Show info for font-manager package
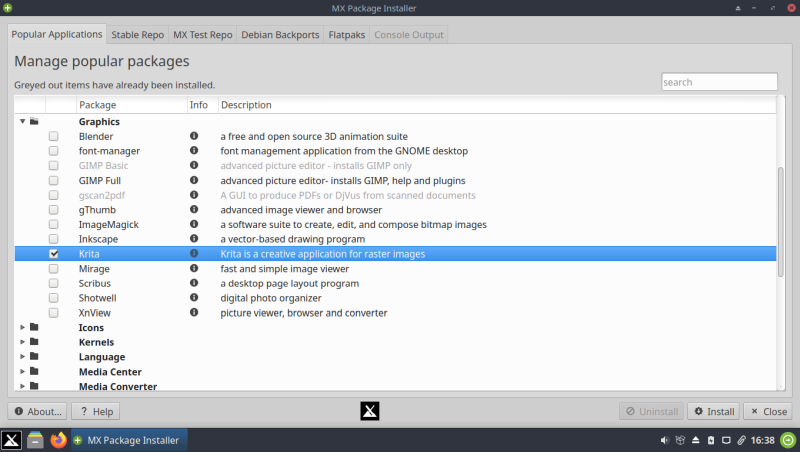 coord(194,150)
